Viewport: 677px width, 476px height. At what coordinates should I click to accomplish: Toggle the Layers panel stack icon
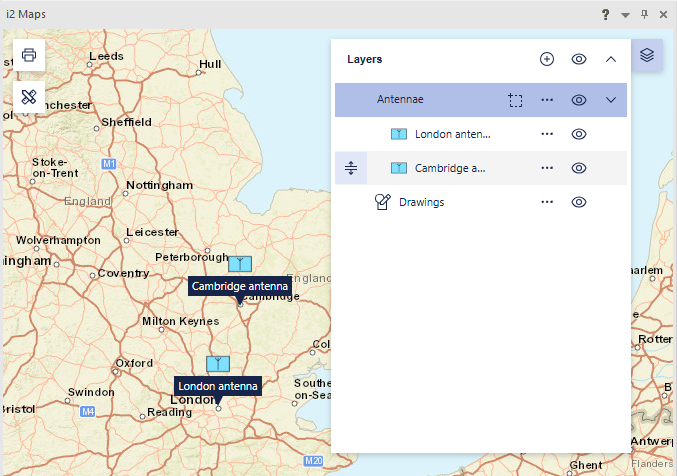pyautogui.click(x=647, y=55)
